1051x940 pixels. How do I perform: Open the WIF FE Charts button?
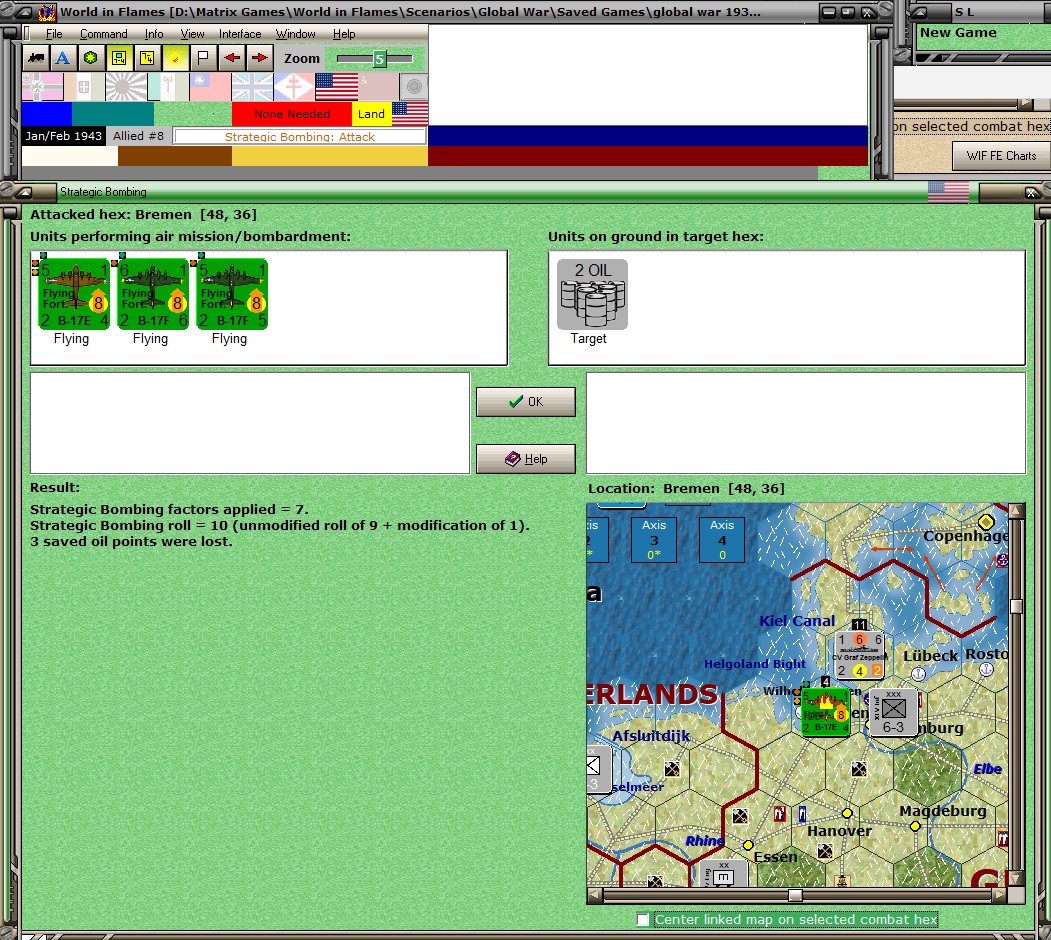click(x=1001, y=156)
